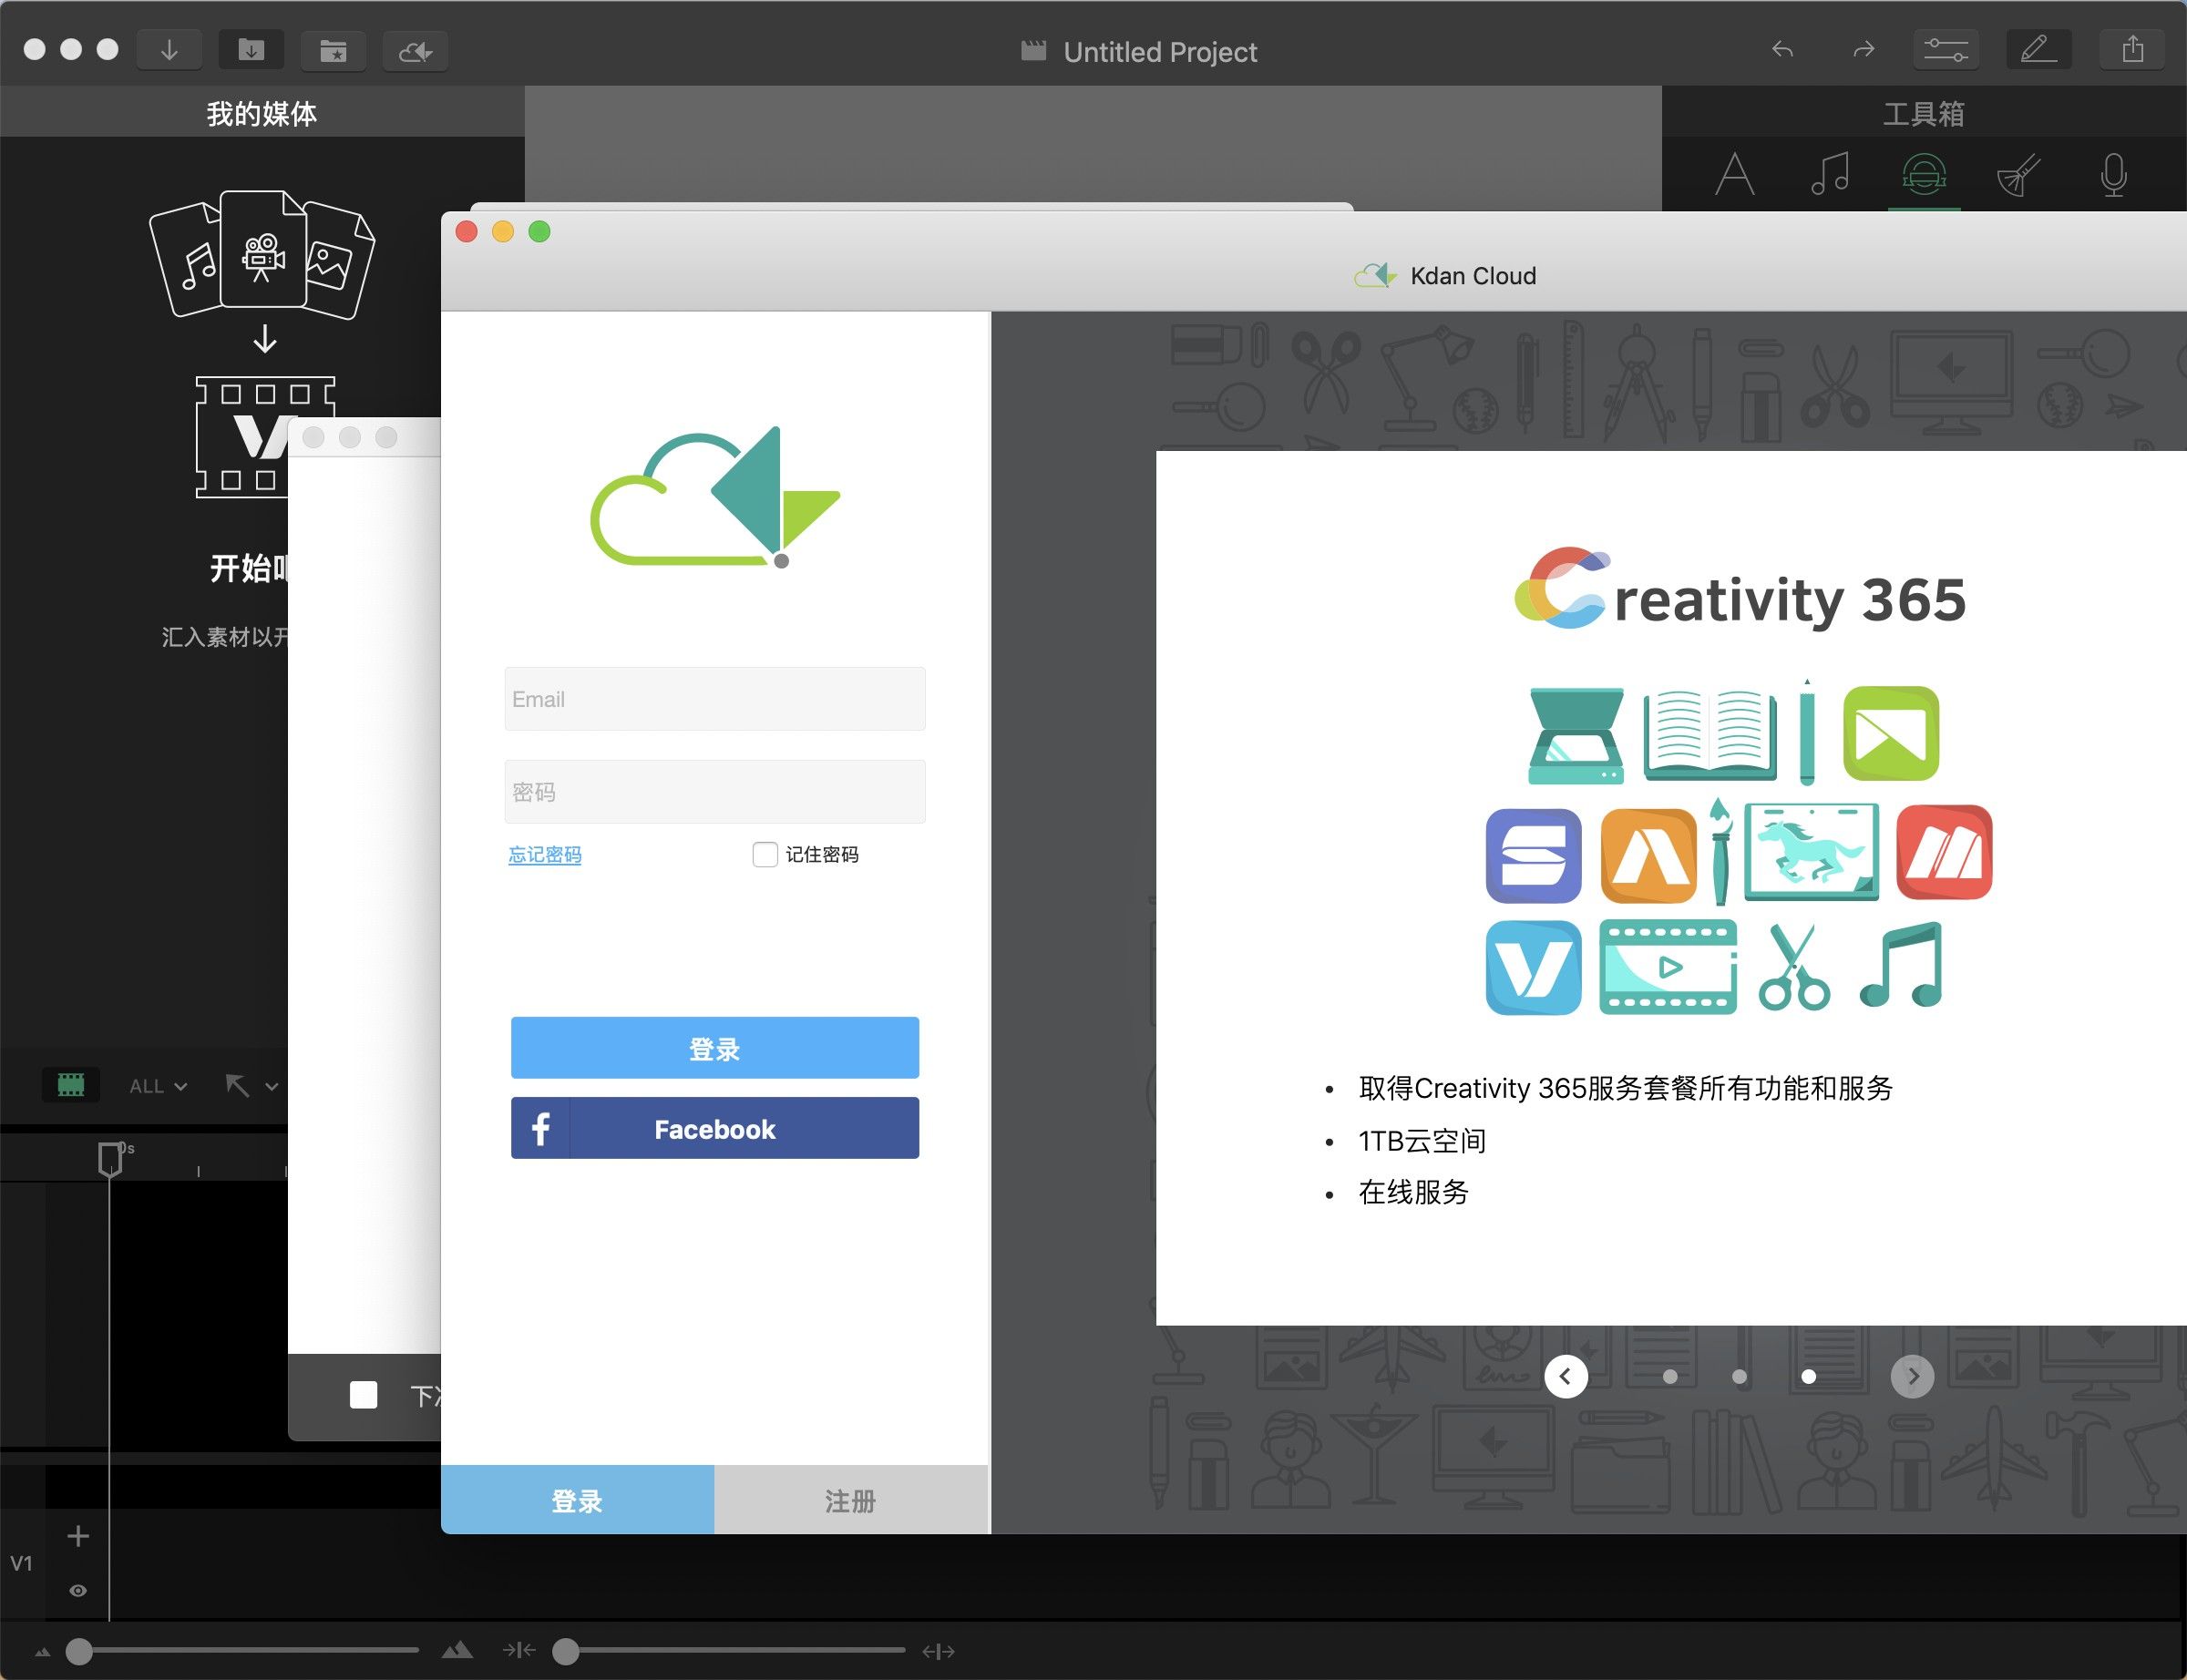Click the import download arrow icon

tap(169, 50)
